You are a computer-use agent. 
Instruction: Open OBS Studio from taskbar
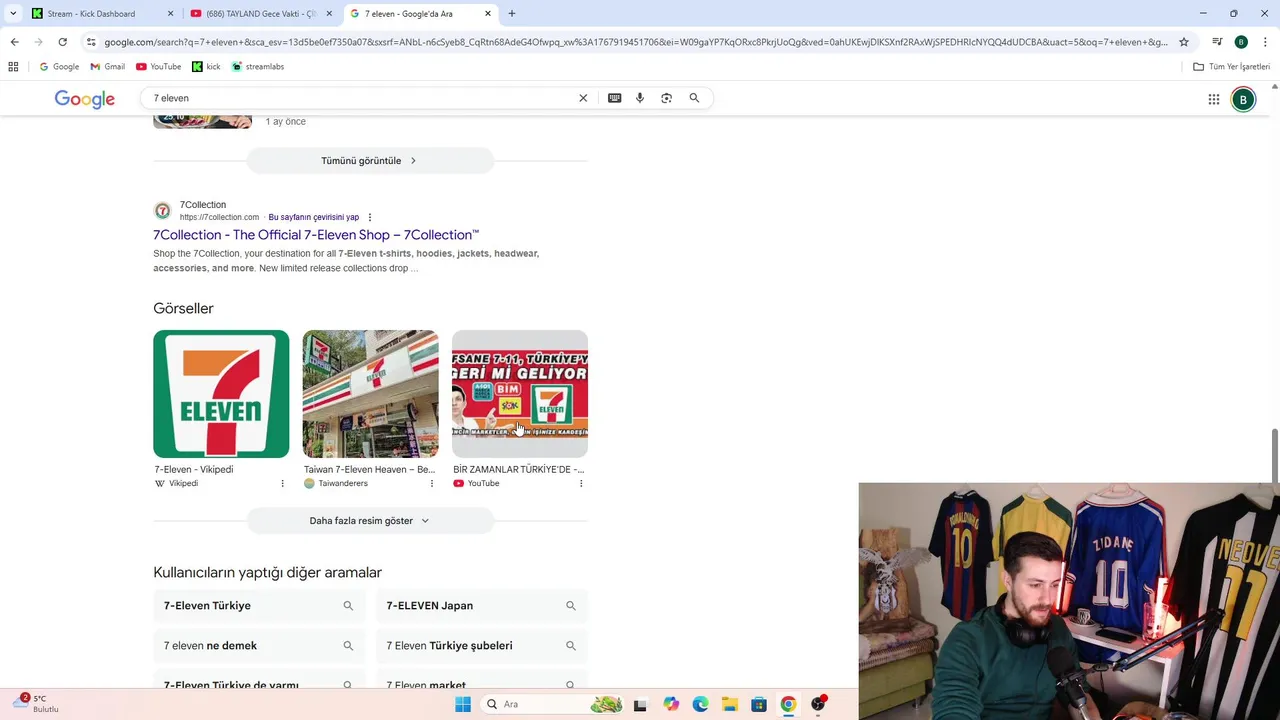pos(818,704)
